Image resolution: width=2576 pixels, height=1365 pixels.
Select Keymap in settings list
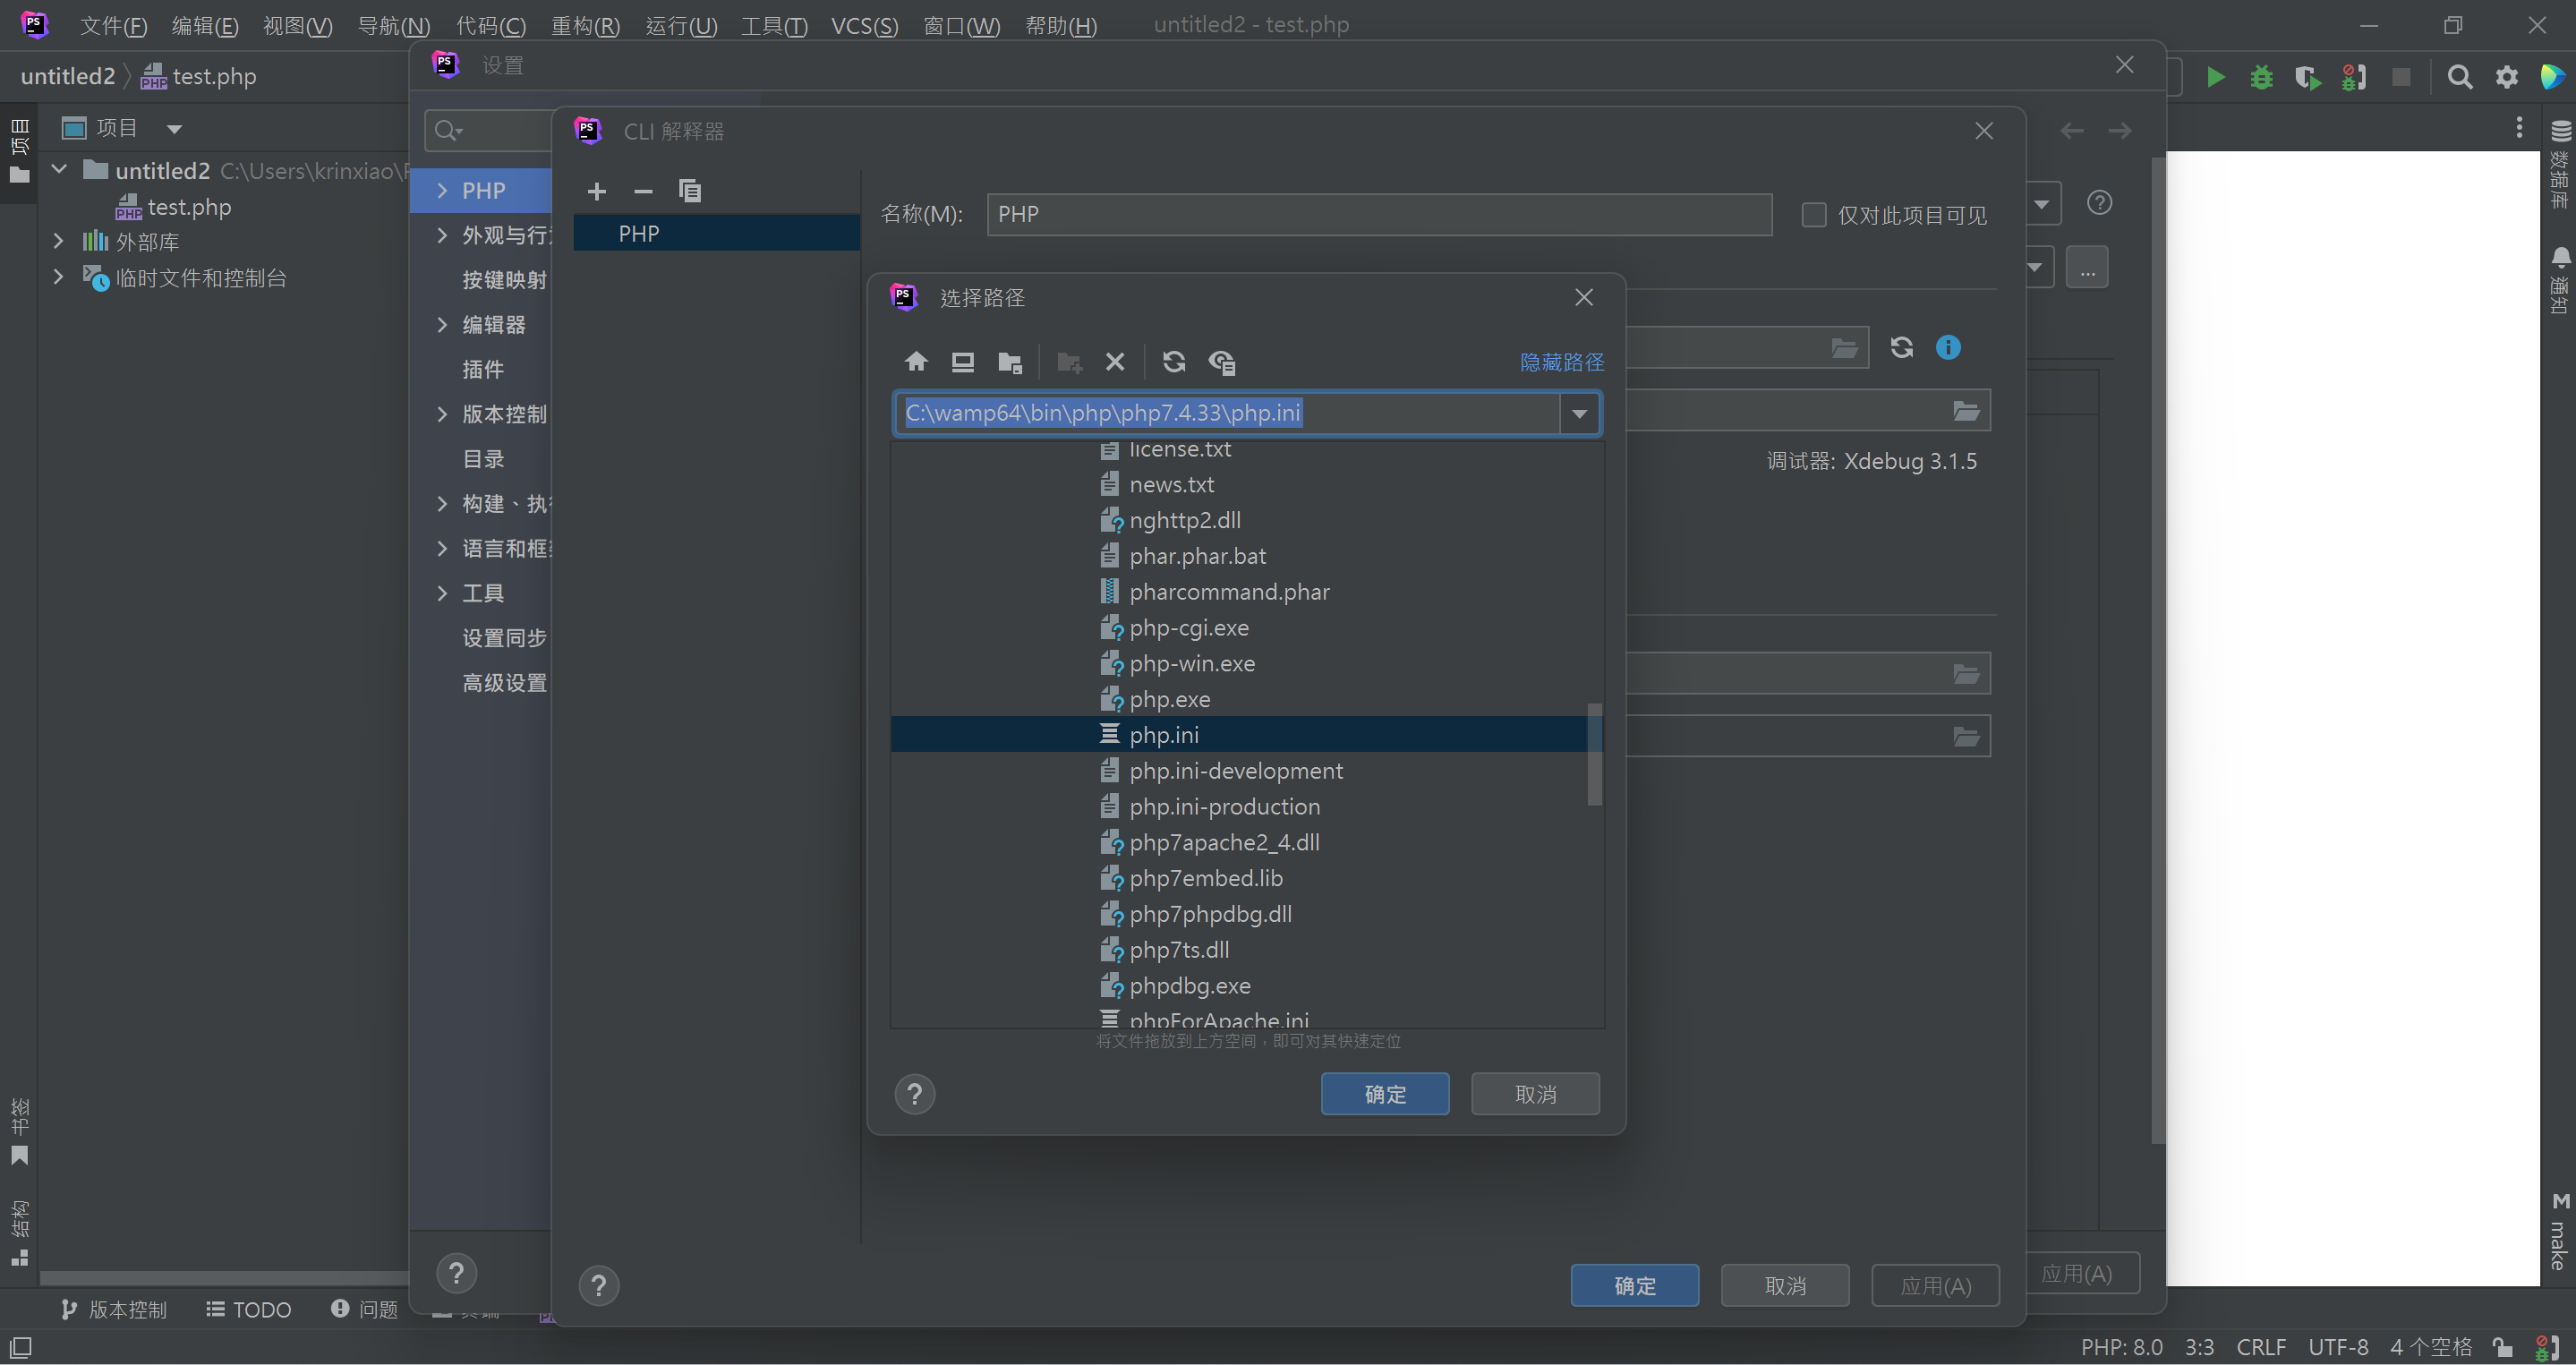[x=504, y=280]
